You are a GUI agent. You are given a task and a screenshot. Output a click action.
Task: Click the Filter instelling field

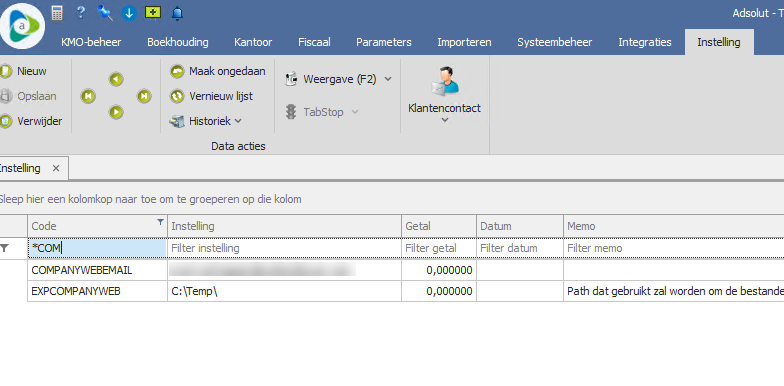pyautogui.click(x=284, y=248)
